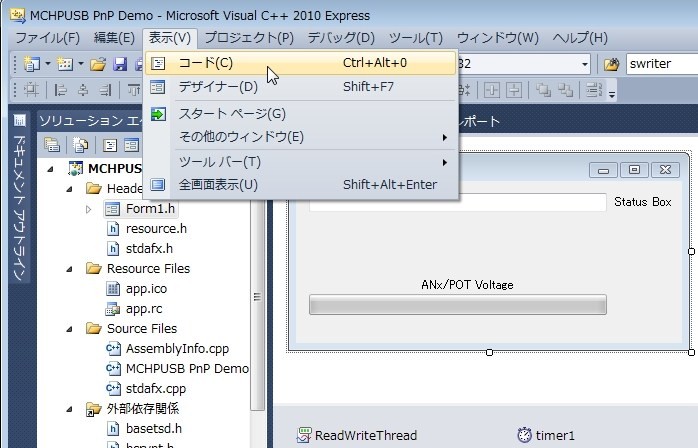Screen dimensions: 698x448
Task: Click the Align Rights layout icon
Action: pos(105,90)
